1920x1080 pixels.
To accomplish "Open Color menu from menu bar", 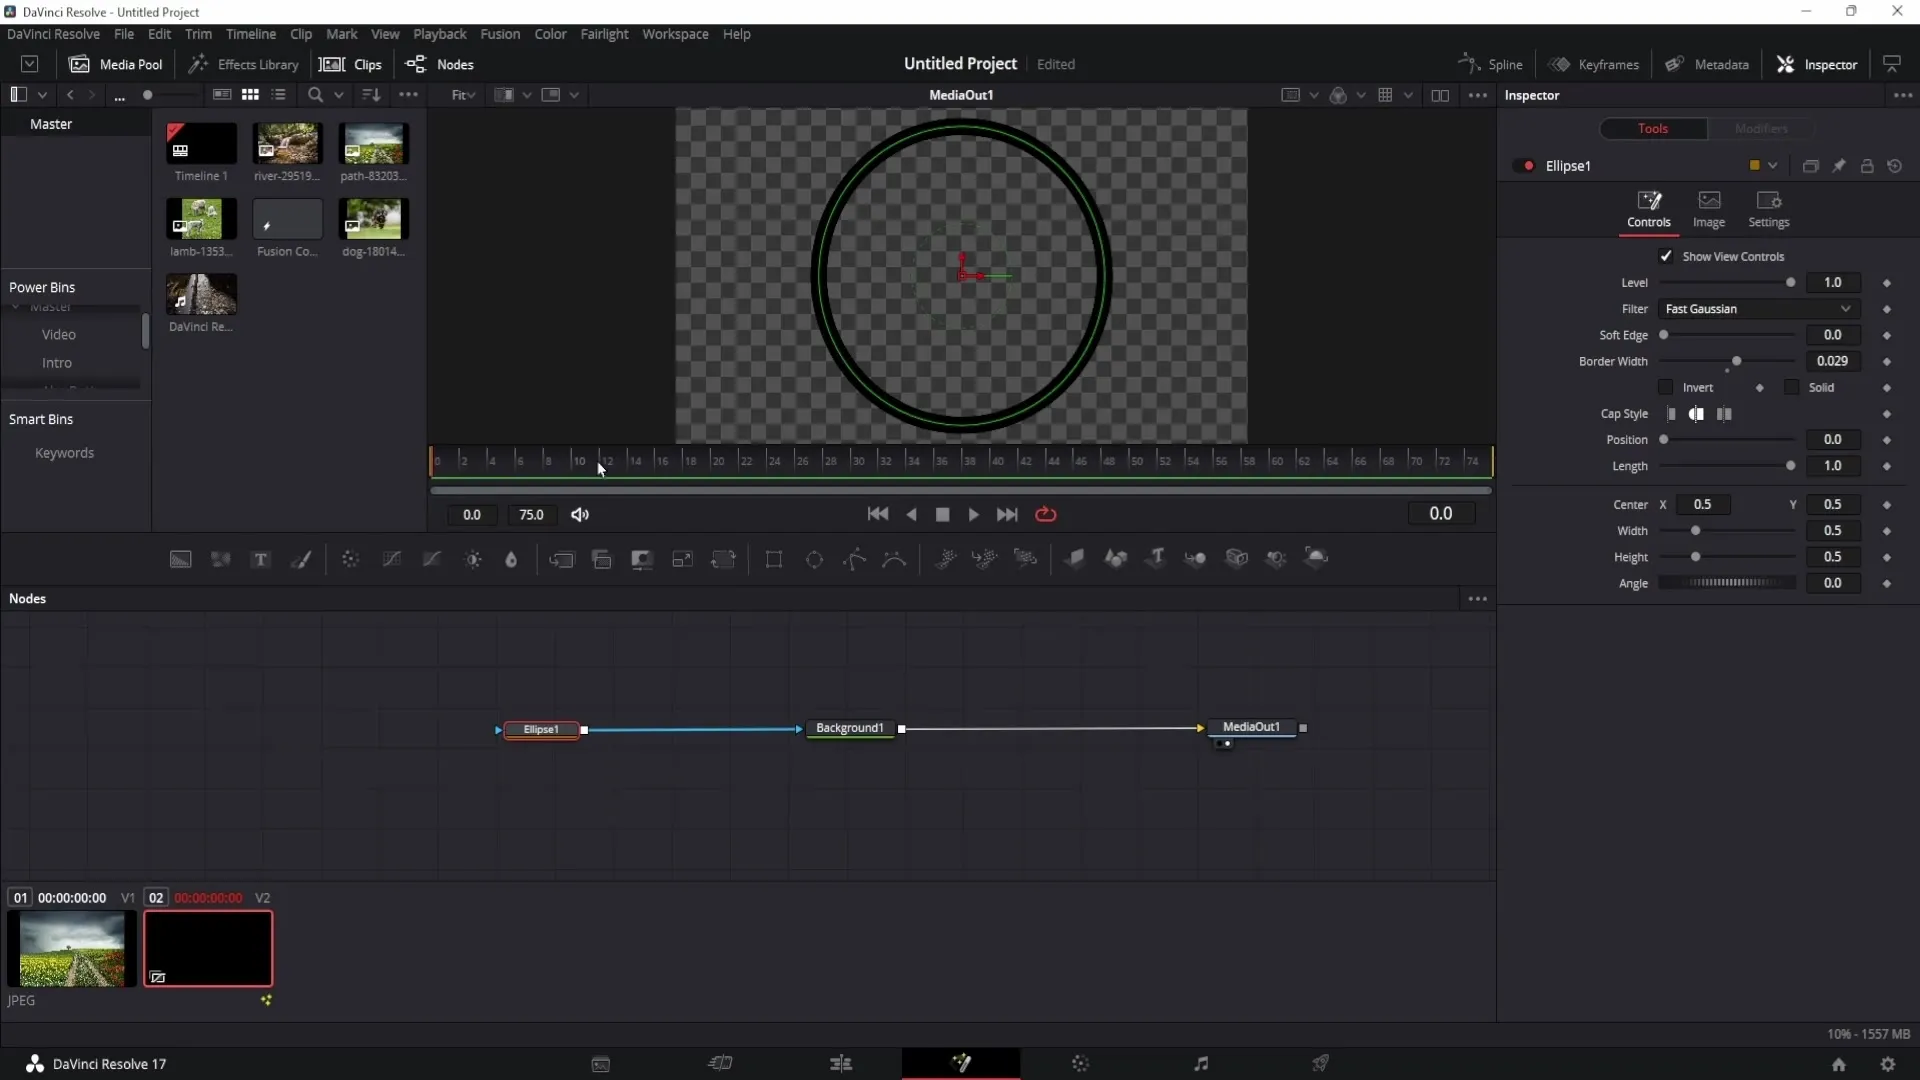I will coord(553,33).
